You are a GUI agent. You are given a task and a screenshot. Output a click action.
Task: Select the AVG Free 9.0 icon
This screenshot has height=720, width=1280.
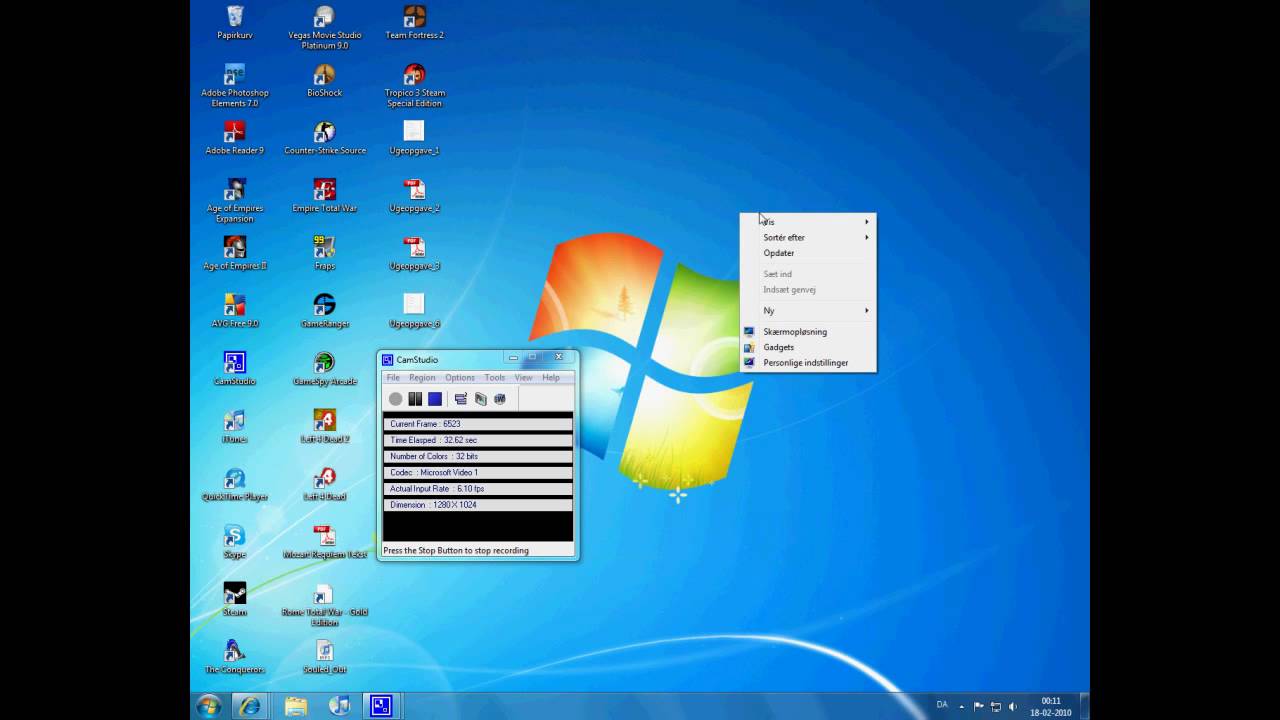234,311
